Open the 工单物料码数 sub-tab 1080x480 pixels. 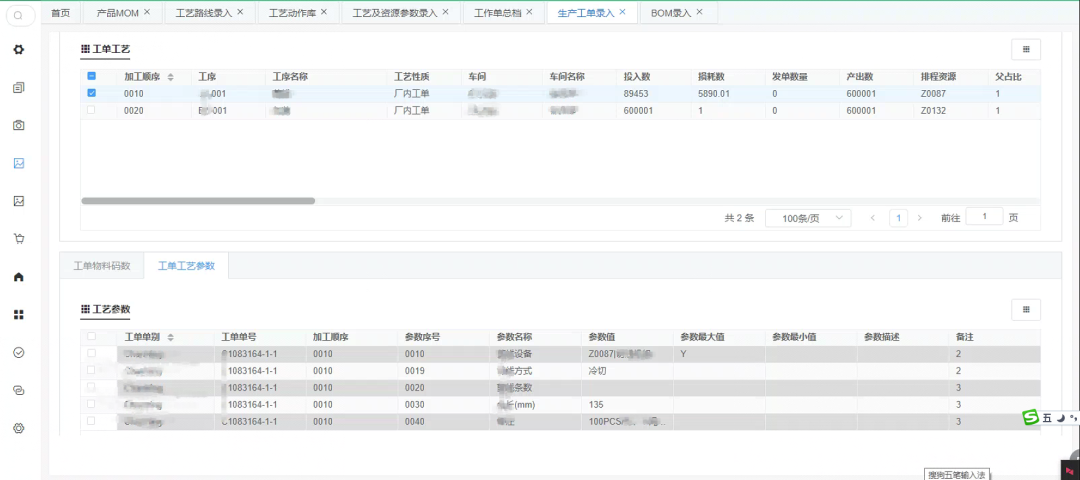[x=102, y=266]
